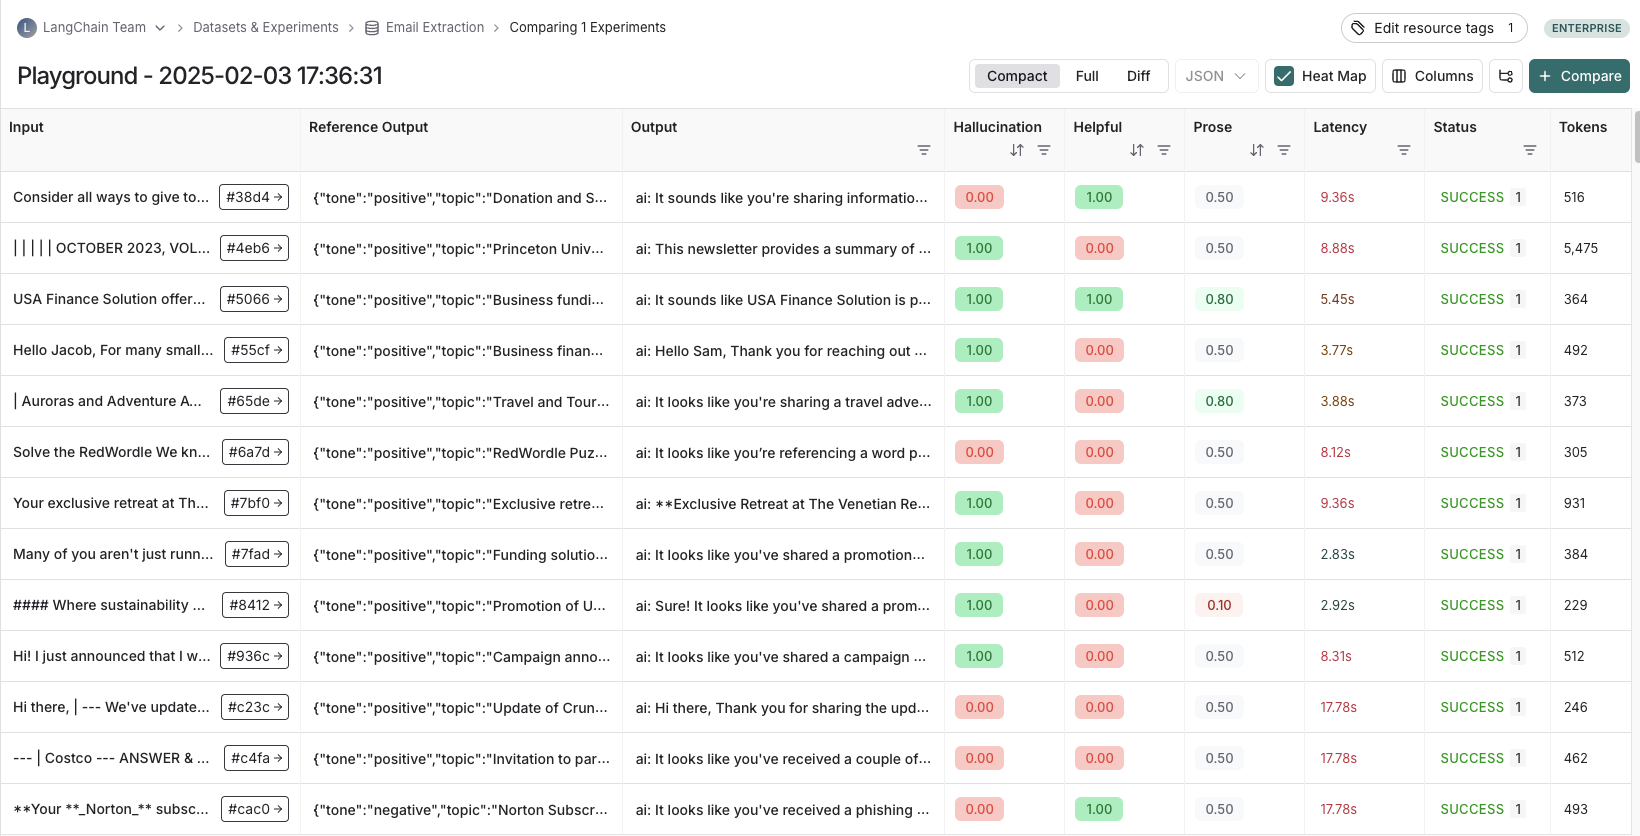This screenshot has height=836, width=1640.
Task: Click the LangChain Team avatar icon
Action: tap(27, 28)
